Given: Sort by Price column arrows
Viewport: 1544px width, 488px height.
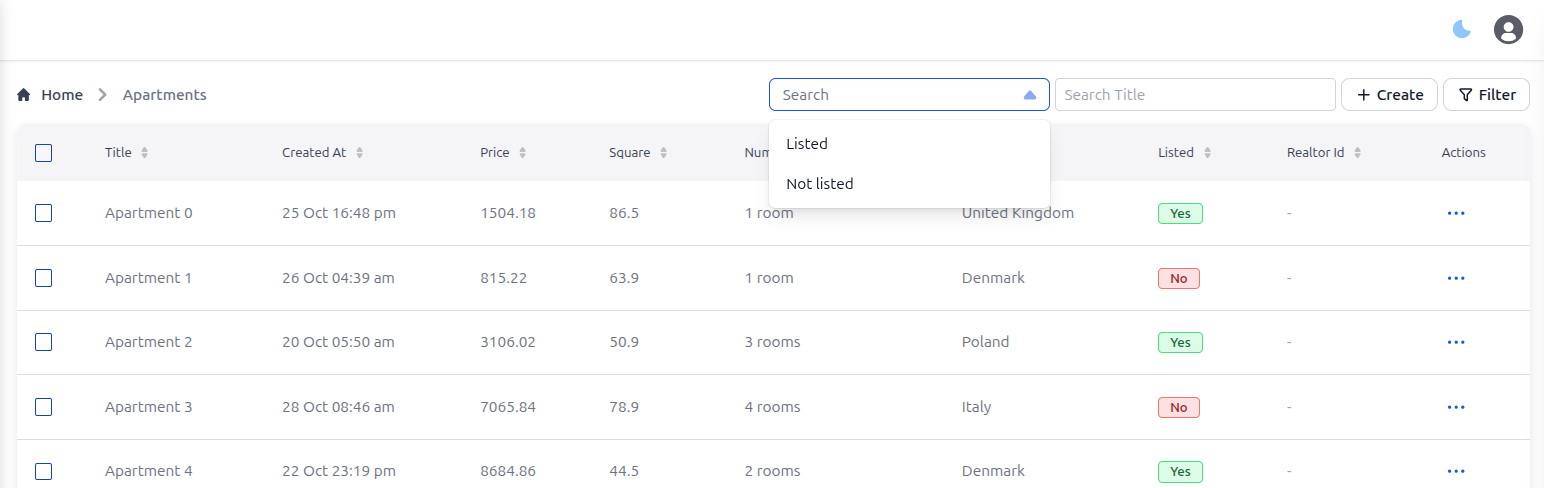Looking at the screenshot, I should [x=522, y=153].
